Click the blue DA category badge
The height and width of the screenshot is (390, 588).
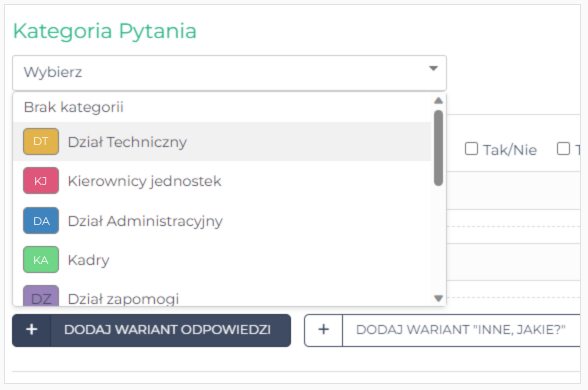[41, 220]
